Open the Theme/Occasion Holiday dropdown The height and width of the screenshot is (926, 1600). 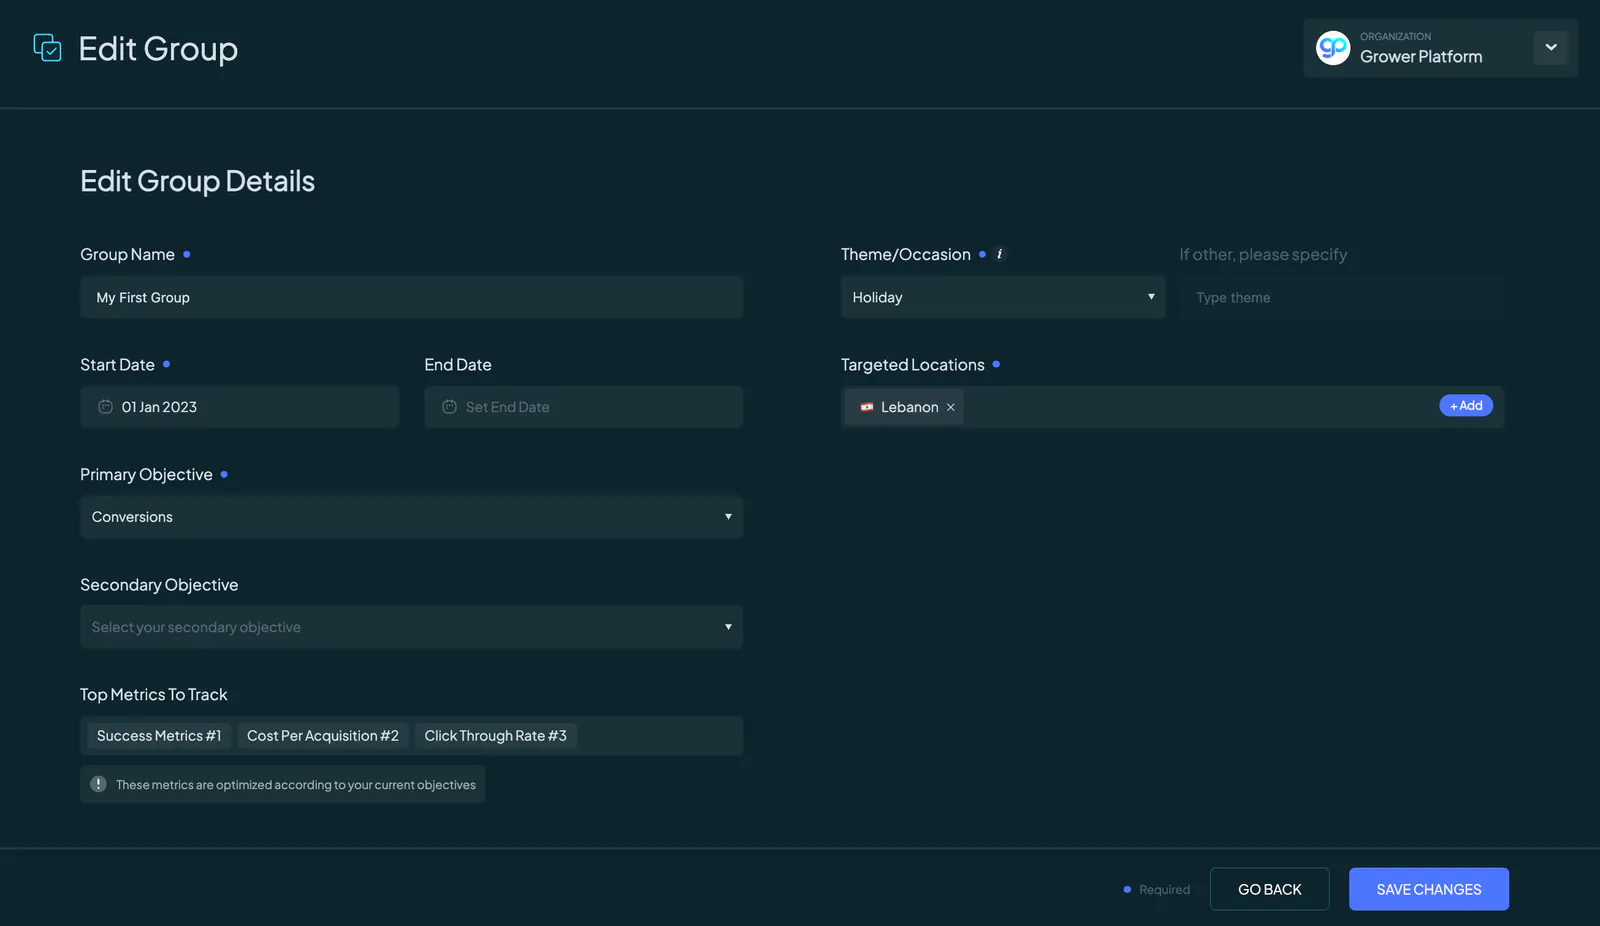tap(1003, 297)
